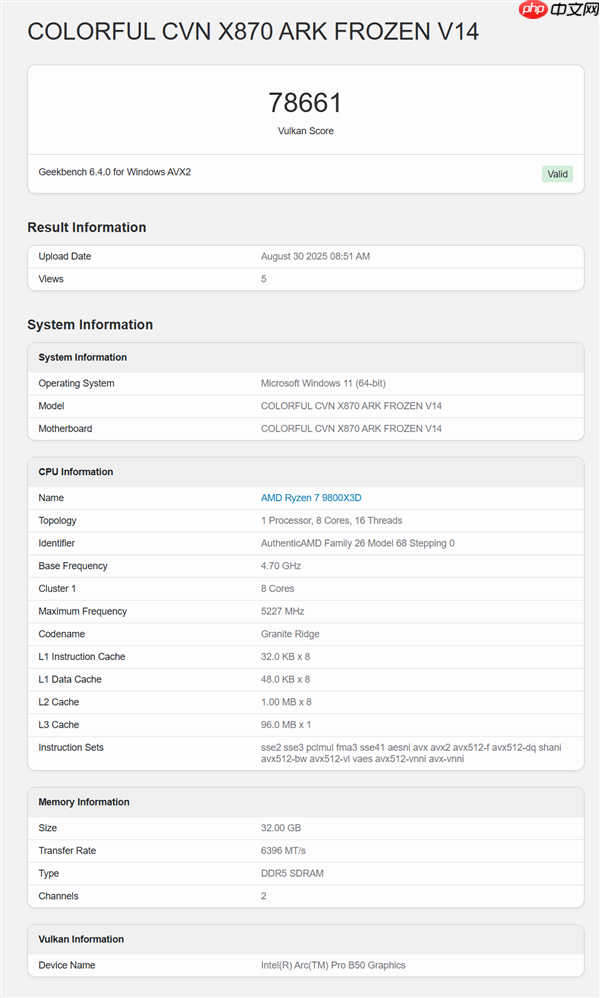Viewport: 600px width, 998px height.
Task: Click the Motherboard row value
Action: coord(351,429)
